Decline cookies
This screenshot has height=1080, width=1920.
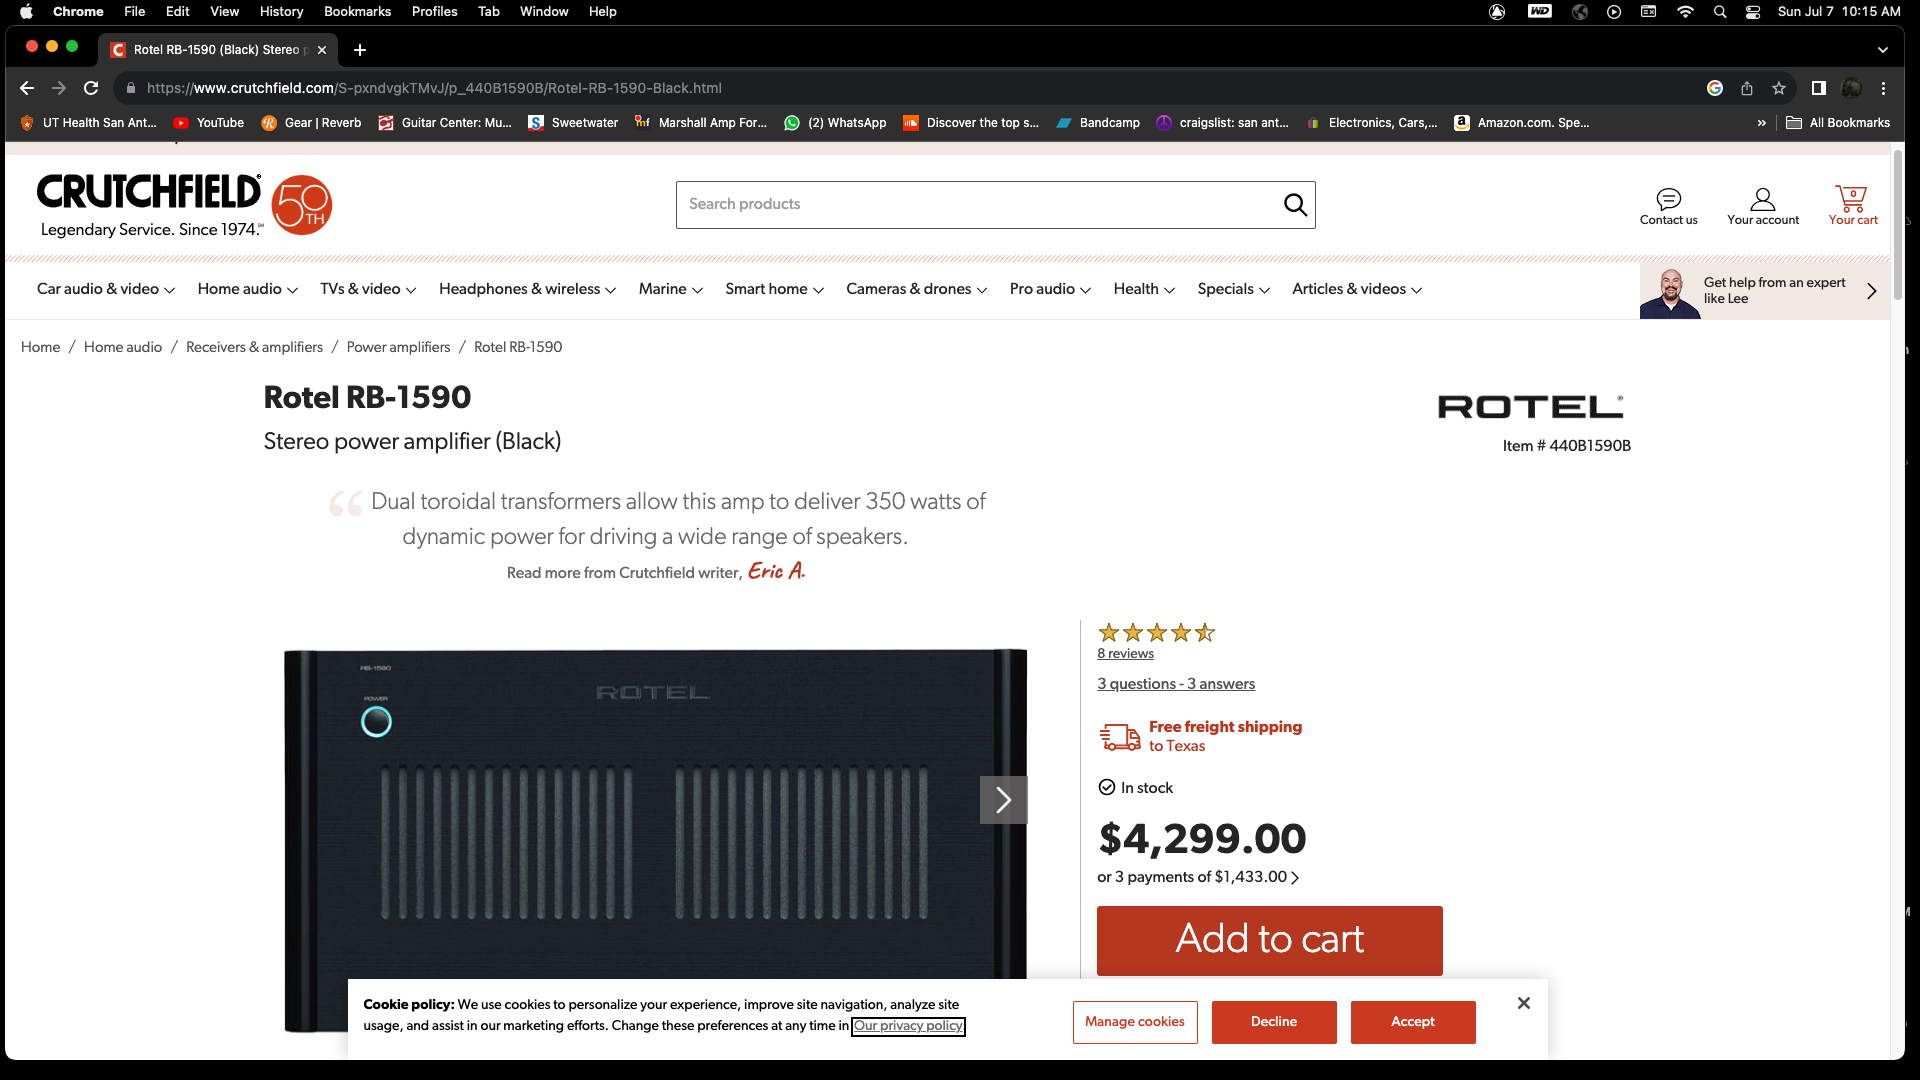coord(1274,1022)
